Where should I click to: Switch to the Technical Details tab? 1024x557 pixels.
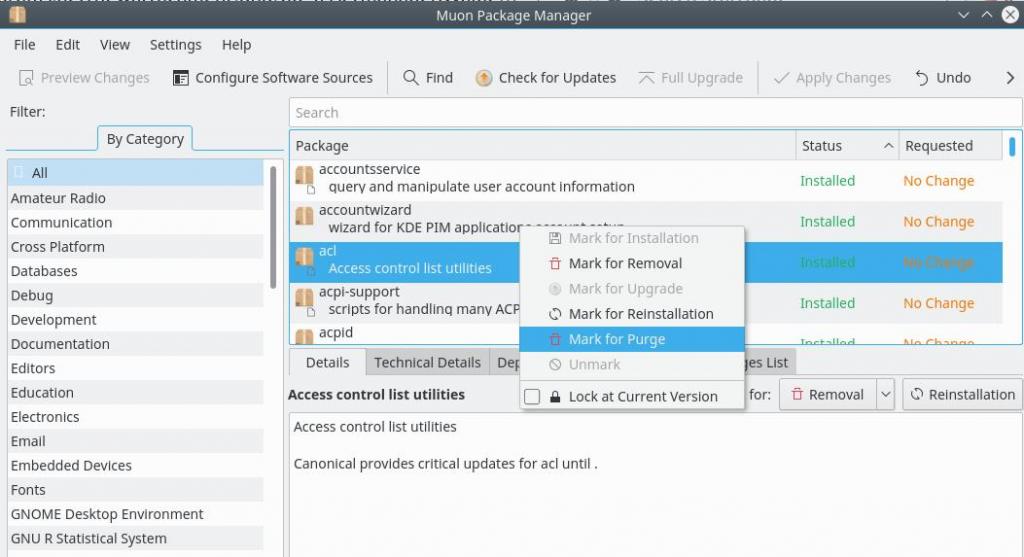click(427, 363)
